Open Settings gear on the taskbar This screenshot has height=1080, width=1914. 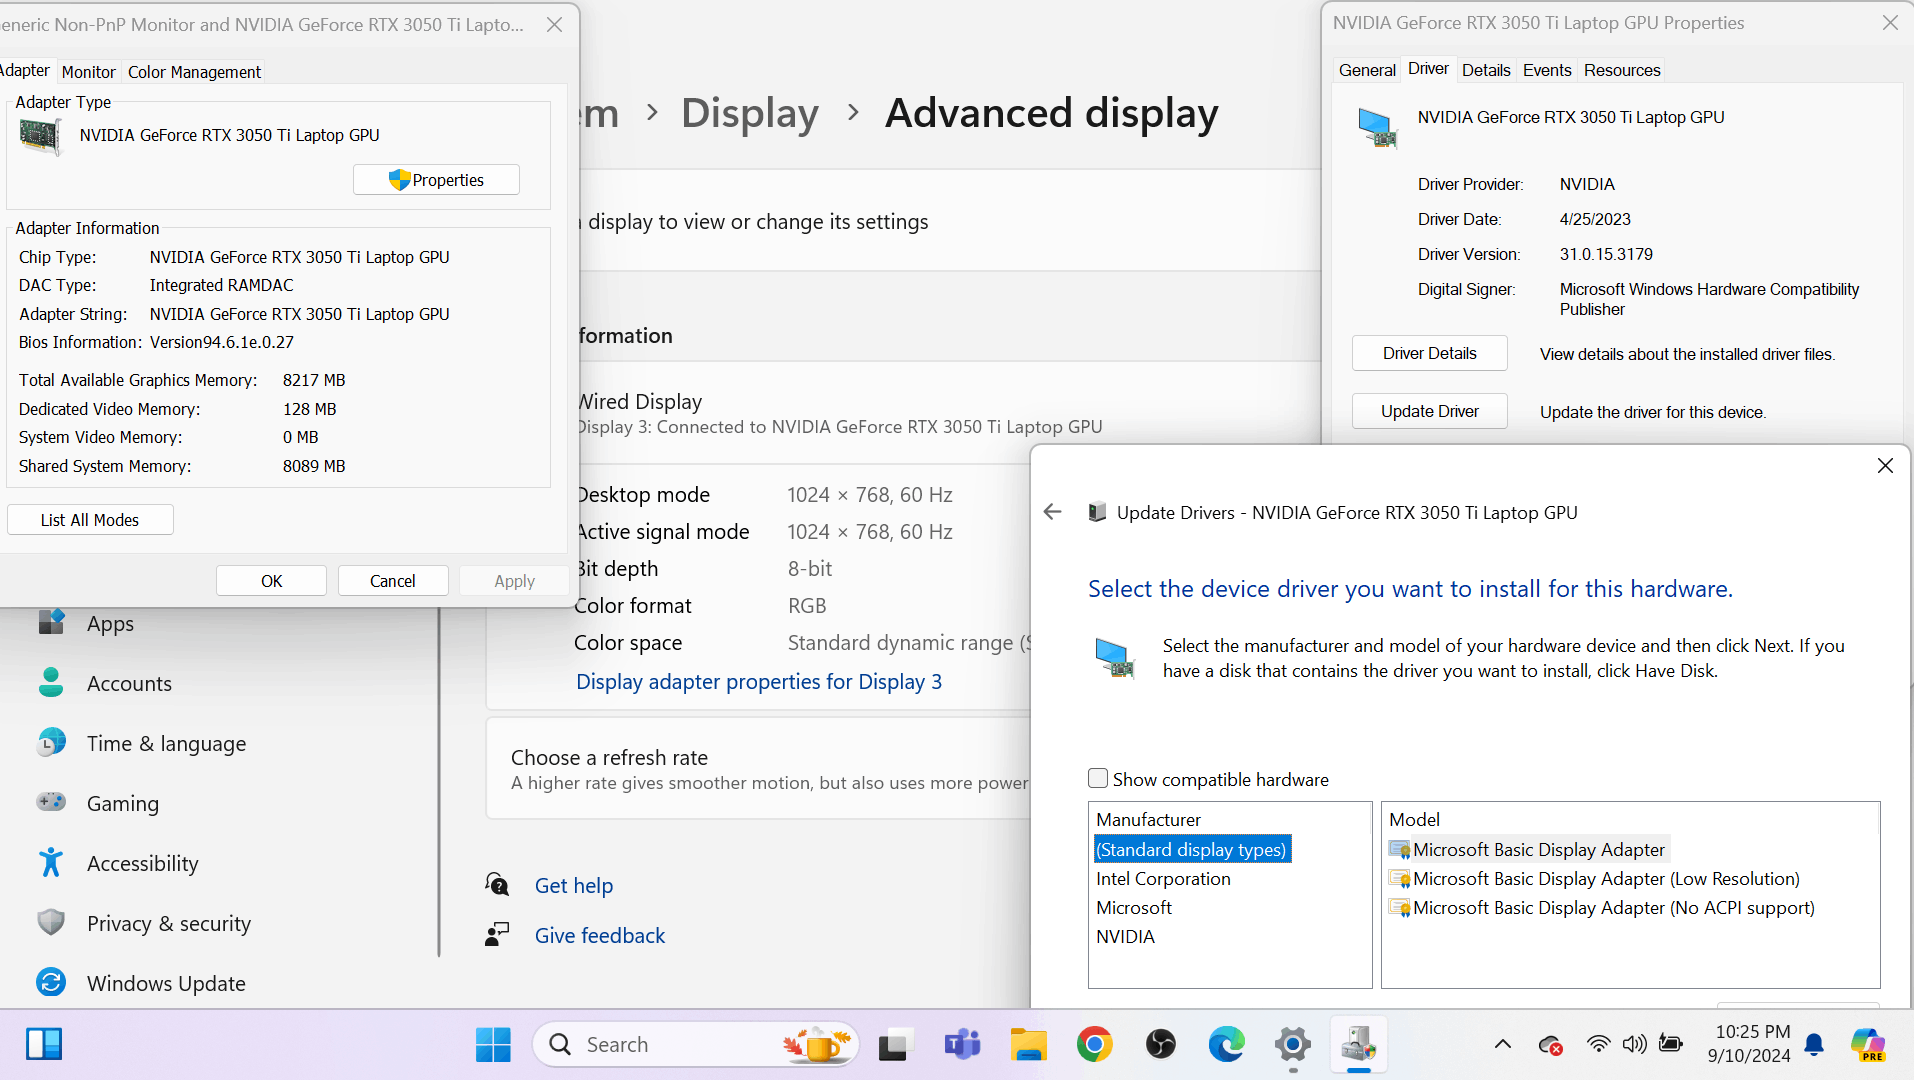[1293, 1044]
